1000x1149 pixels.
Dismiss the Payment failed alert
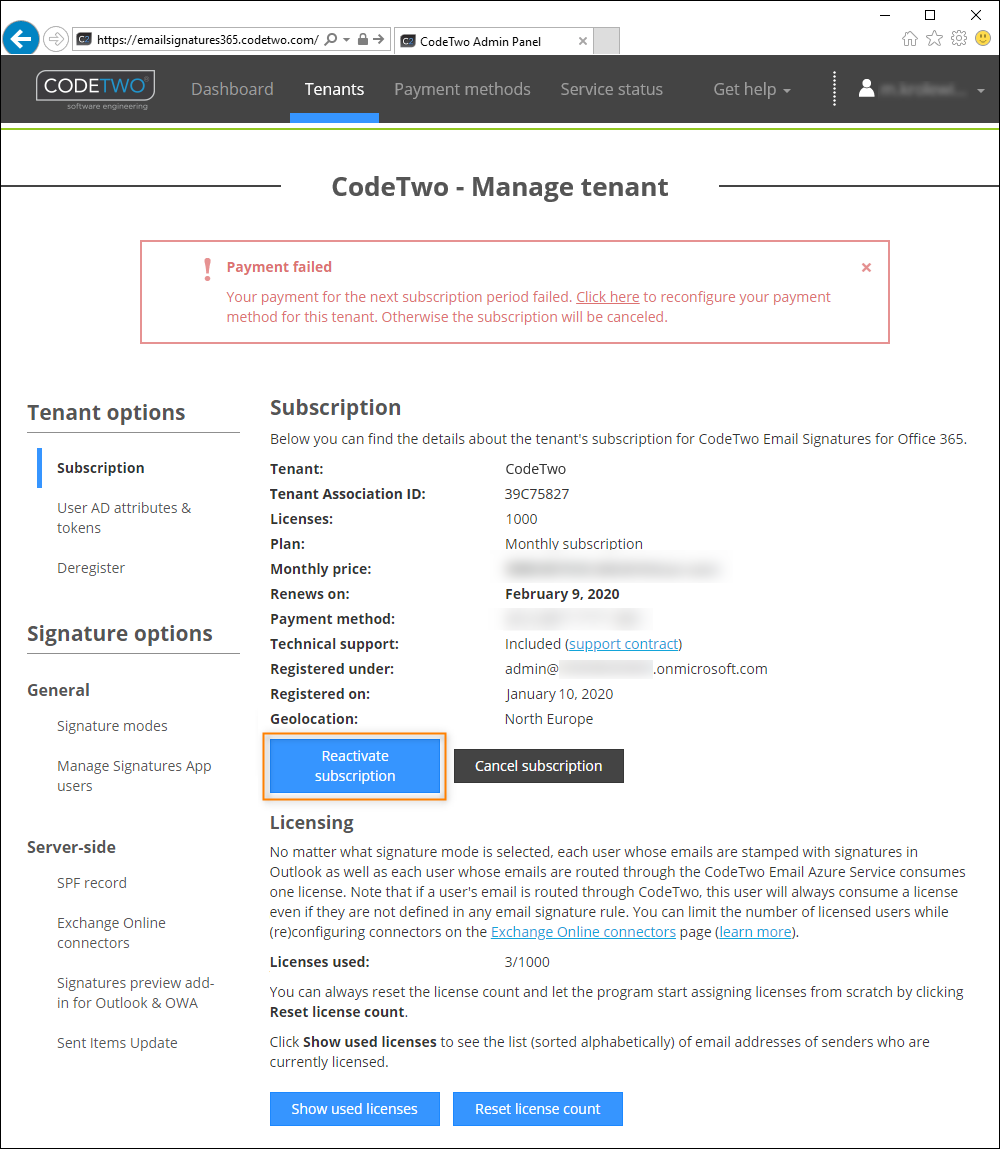coord(867,267)
